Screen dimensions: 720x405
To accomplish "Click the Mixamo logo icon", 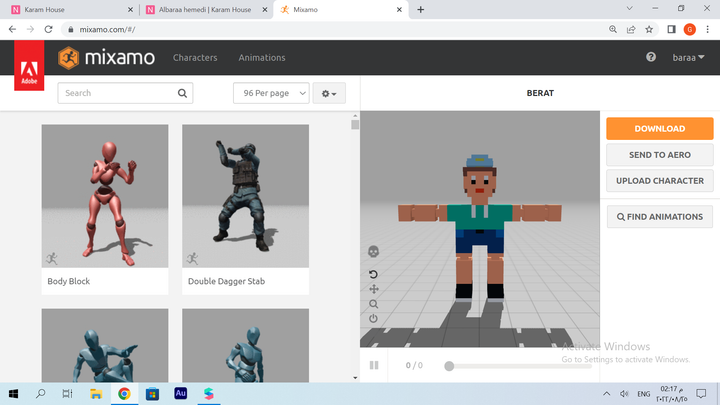I will (x=68, y=58).
